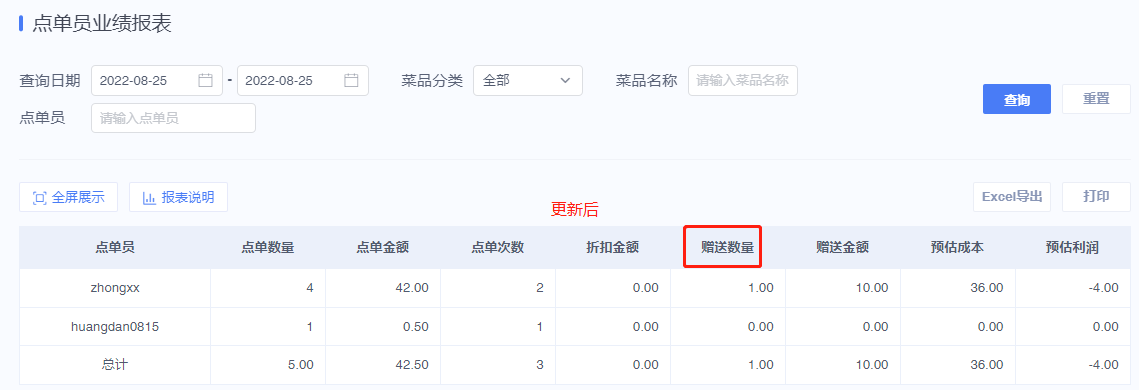
Task: Click zhongxx's 预估利润 value -4.00
Action: click(1103, 288)
